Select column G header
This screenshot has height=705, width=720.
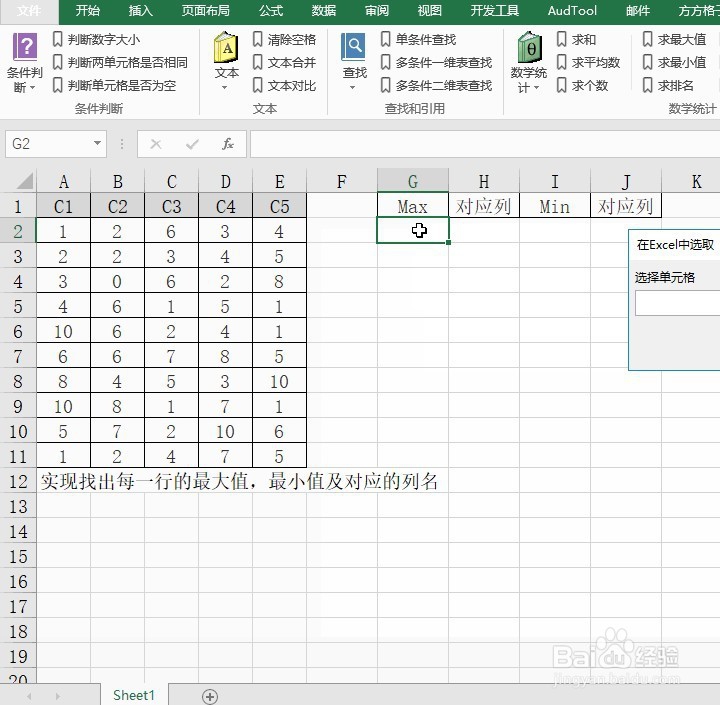point(413,181)
